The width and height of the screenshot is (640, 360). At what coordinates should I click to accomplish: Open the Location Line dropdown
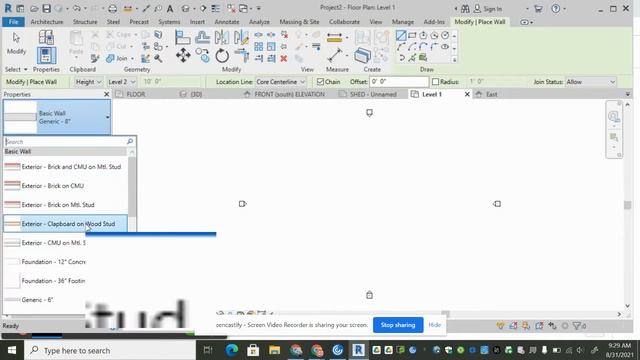(x=280, y=82)
